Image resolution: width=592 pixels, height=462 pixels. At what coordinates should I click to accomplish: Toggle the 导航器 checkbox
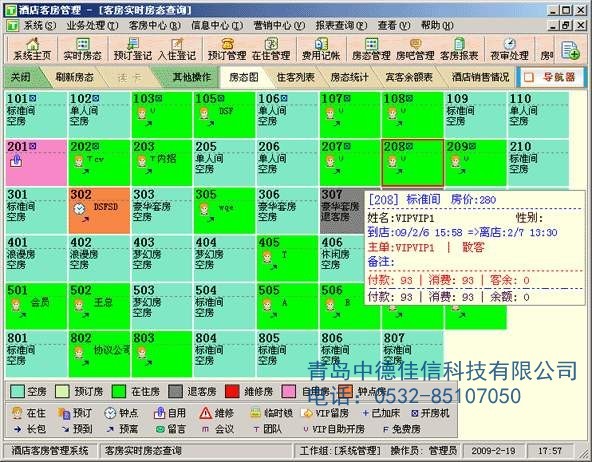point(529,77)
